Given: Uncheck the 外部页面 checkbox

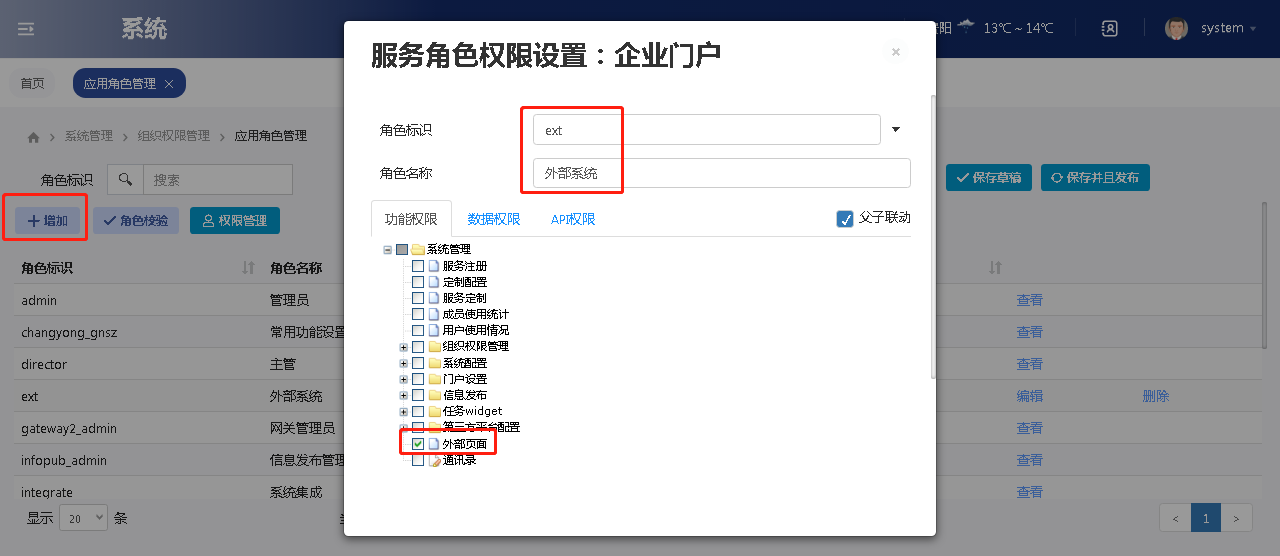Looking at the screenshot, I should pos(418,444).
